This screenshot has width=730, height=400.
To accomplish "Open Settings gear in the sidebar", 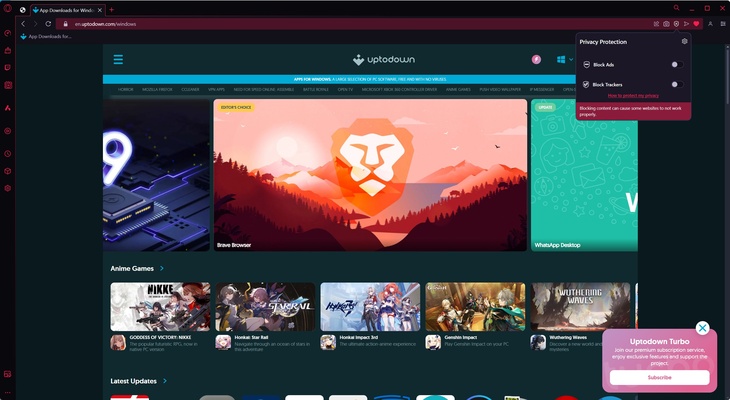I will pyautogui.click(x=7, y=189).
